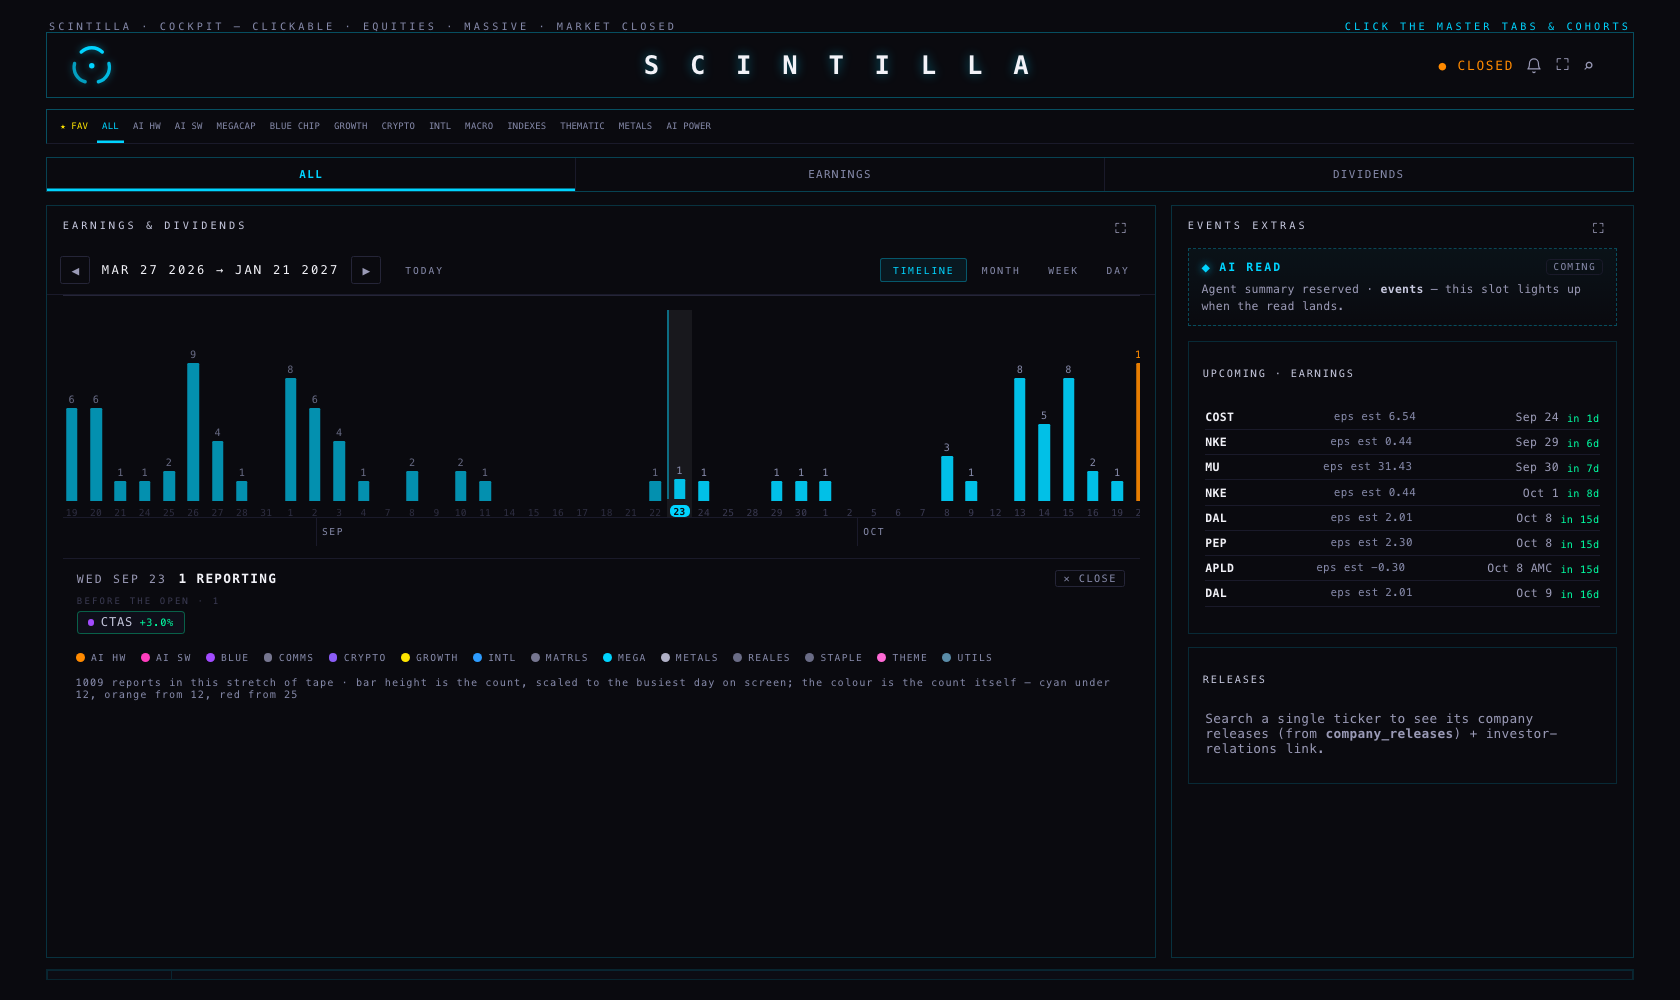Image resolution: width=1680 pixels, height=1000 pixels.
Task: Click the CLOSED market status indicator
Action: point(1476,66)
